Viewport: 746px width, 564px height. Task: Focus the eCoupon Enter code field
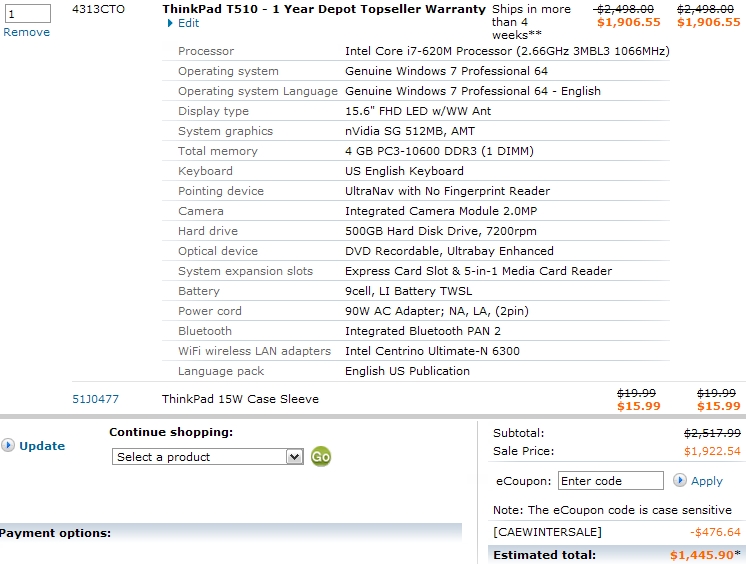[x=610, y=481]
